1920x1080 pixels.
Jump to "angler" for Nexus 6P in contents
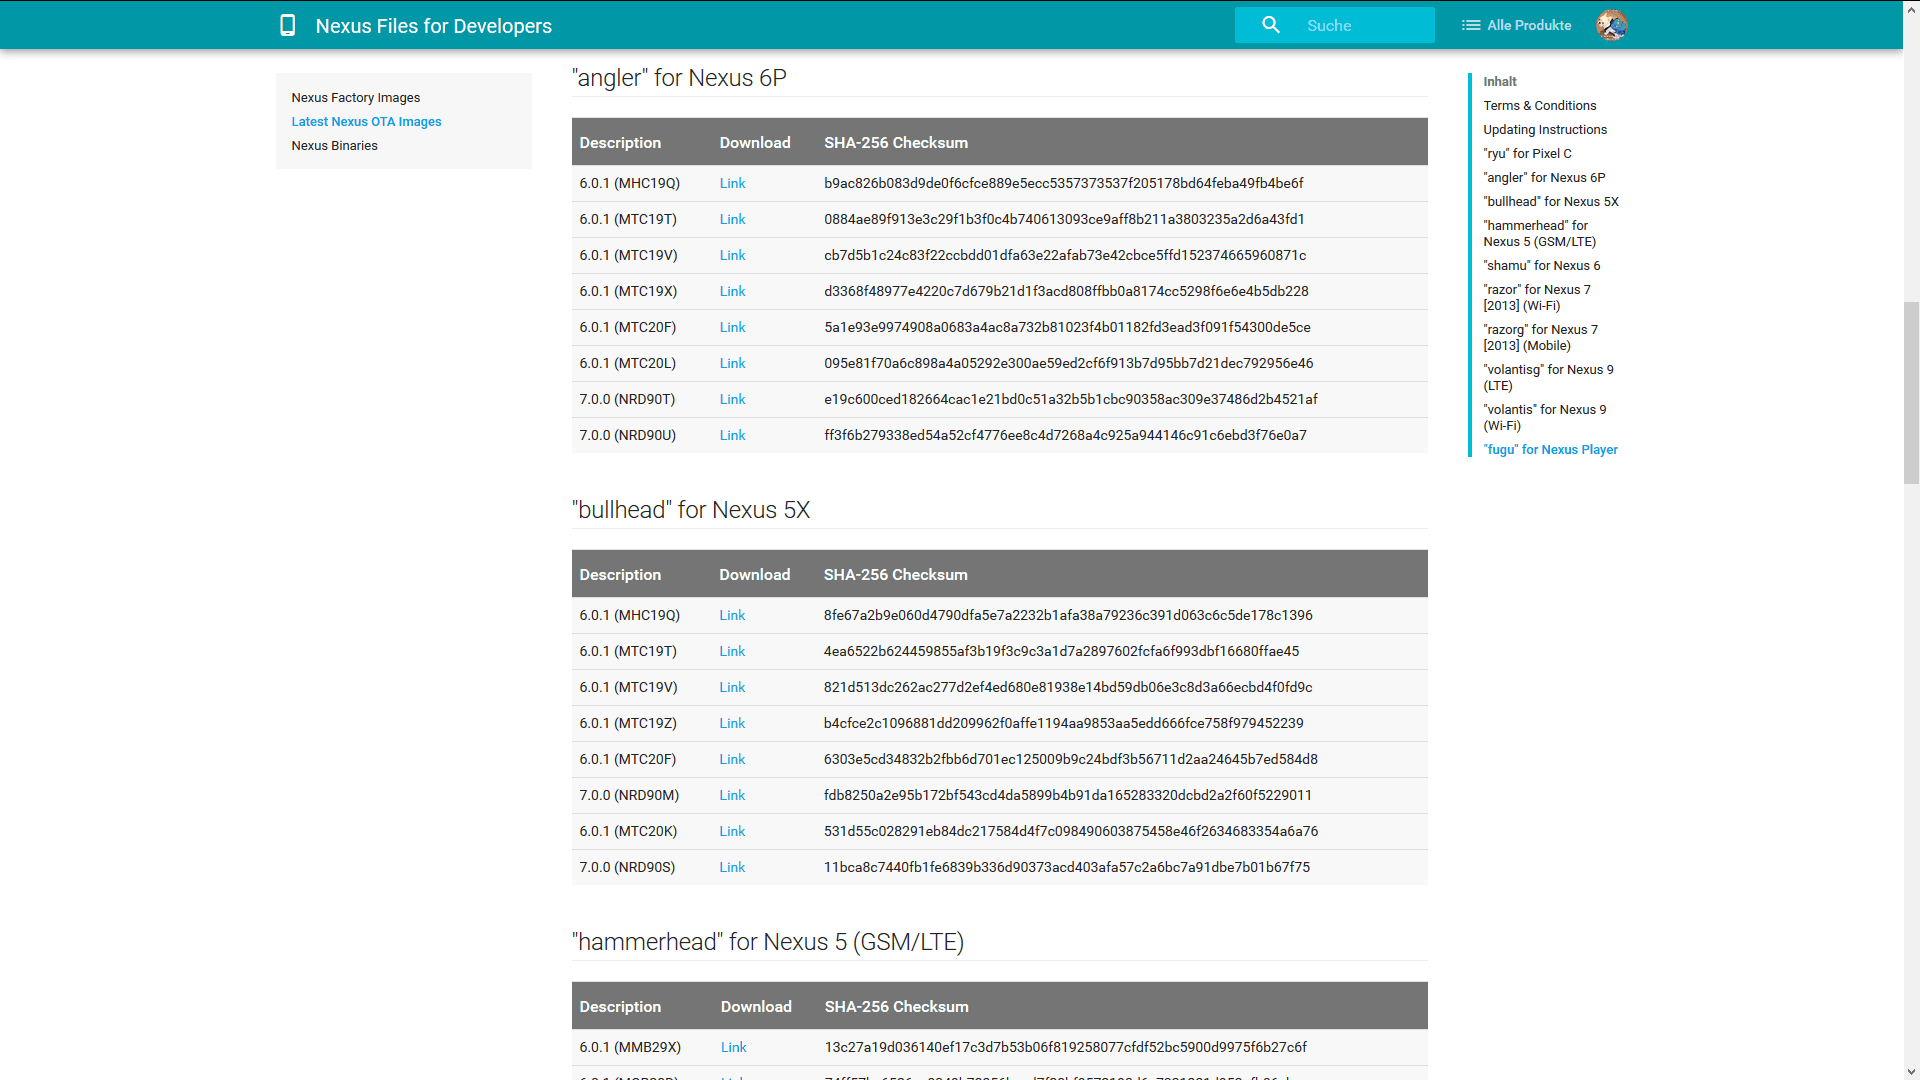pyautogui.click(x=1544, y=177)
